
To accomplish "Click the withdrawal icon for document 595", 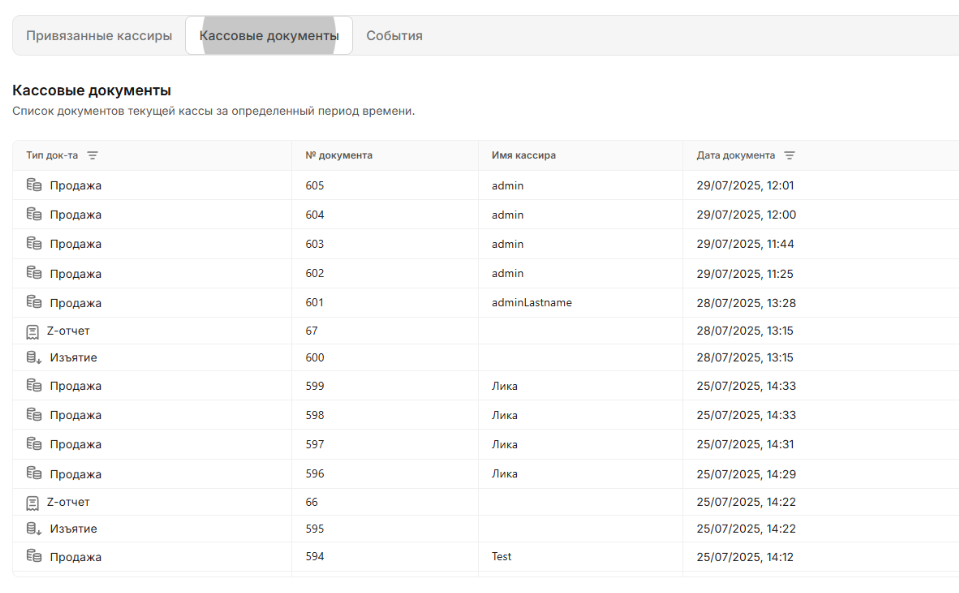I will [x=34, y=529].
